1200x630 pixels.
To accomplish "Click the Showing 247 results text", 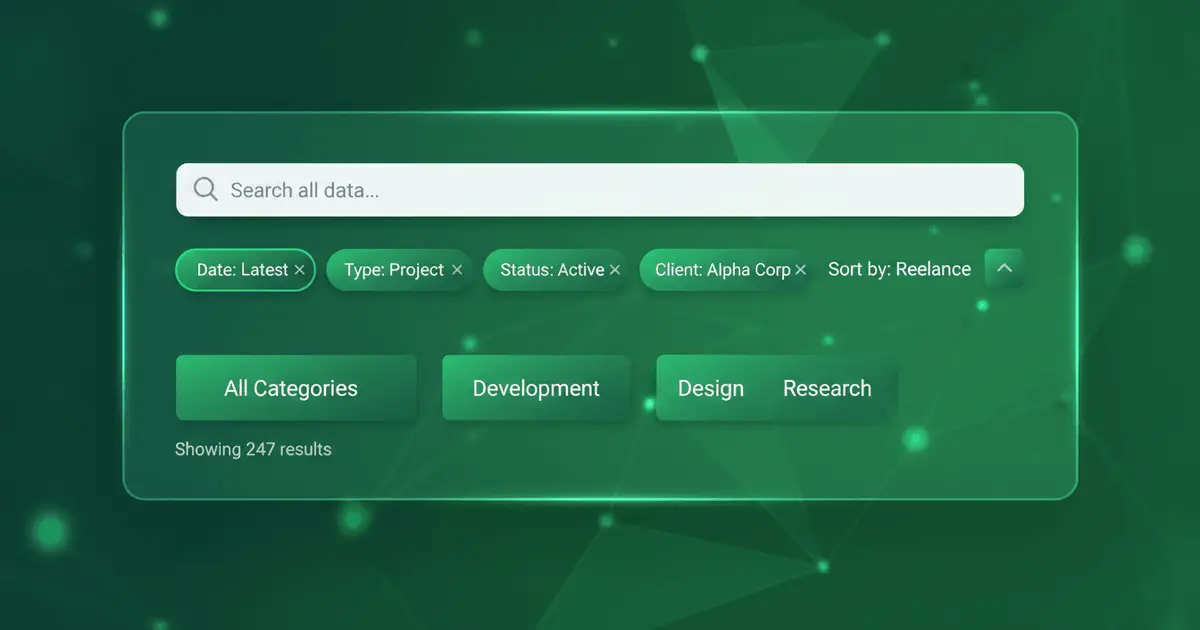I will coord(253,449).
